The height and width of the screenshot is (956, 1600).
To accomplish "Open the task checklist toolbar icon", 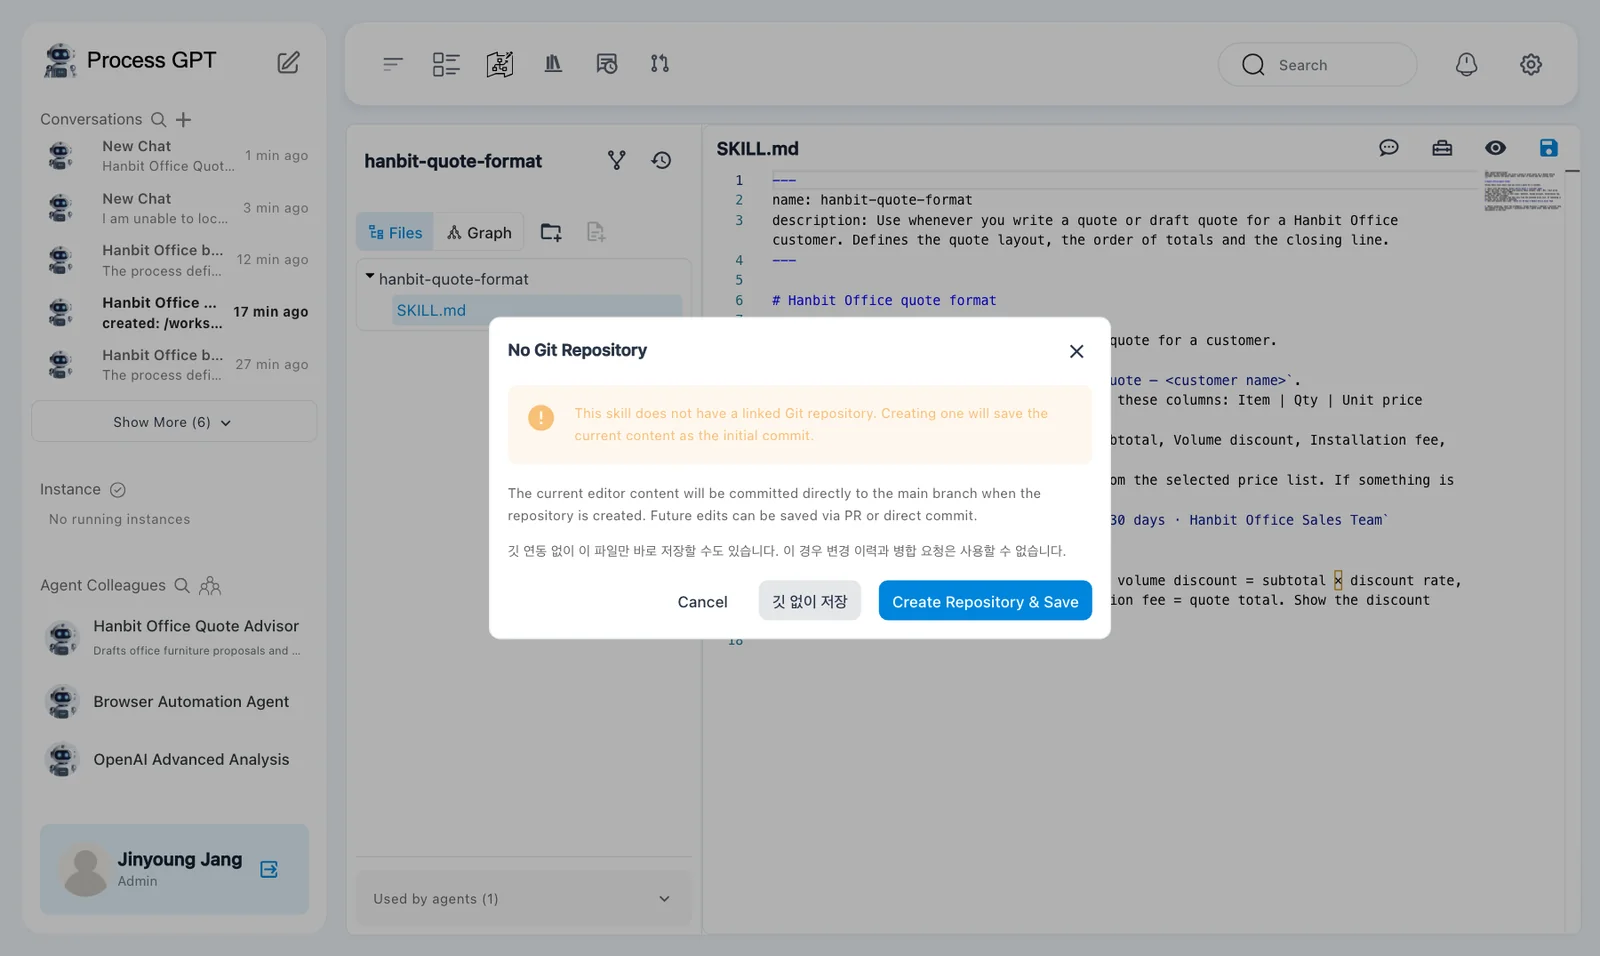I will point(446,64).
